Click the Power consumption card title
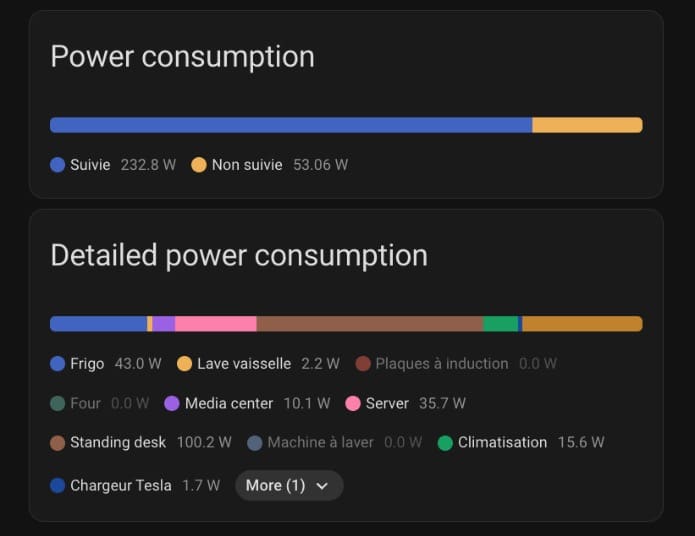 182,57
